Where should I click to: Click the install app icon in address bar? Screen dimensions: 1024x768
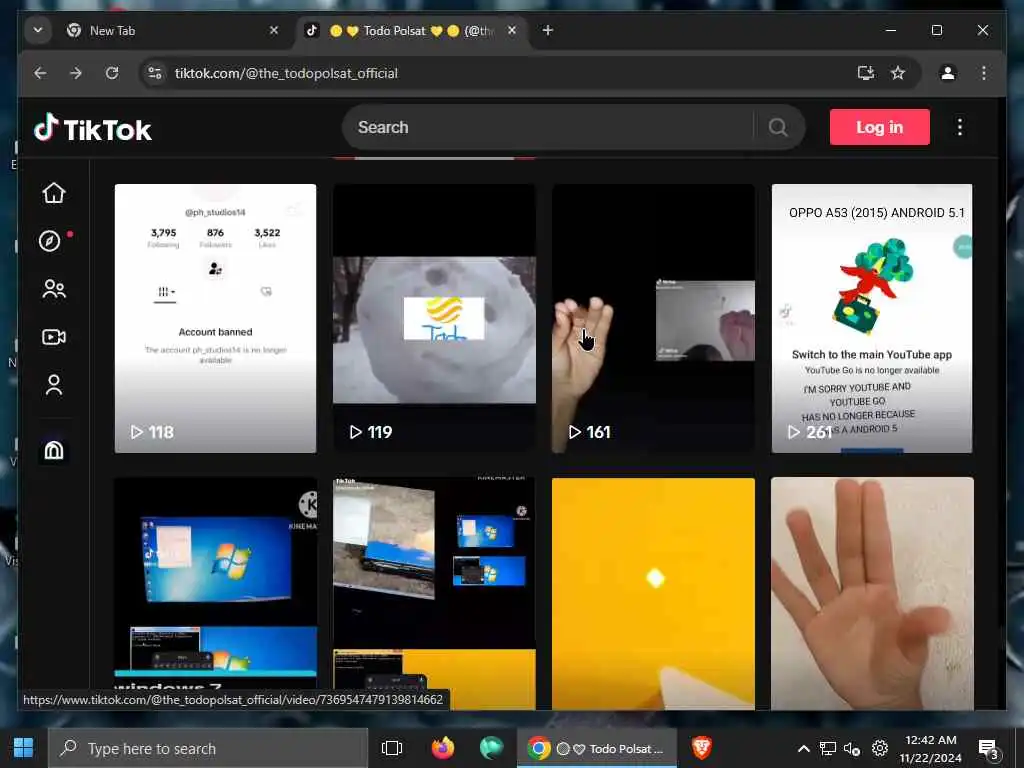866,73
